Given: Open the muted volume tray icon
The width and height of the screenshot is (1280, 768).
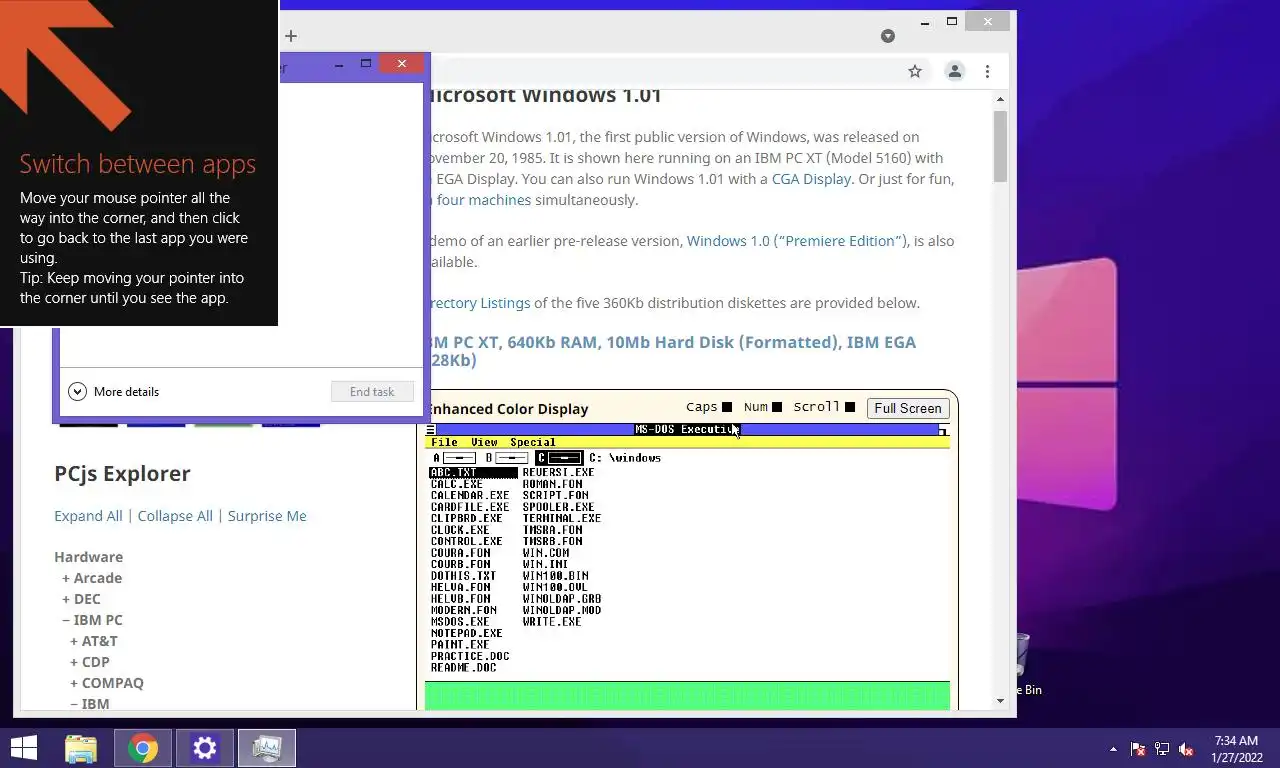Looking at the screenshot, I should point(1186,749).
